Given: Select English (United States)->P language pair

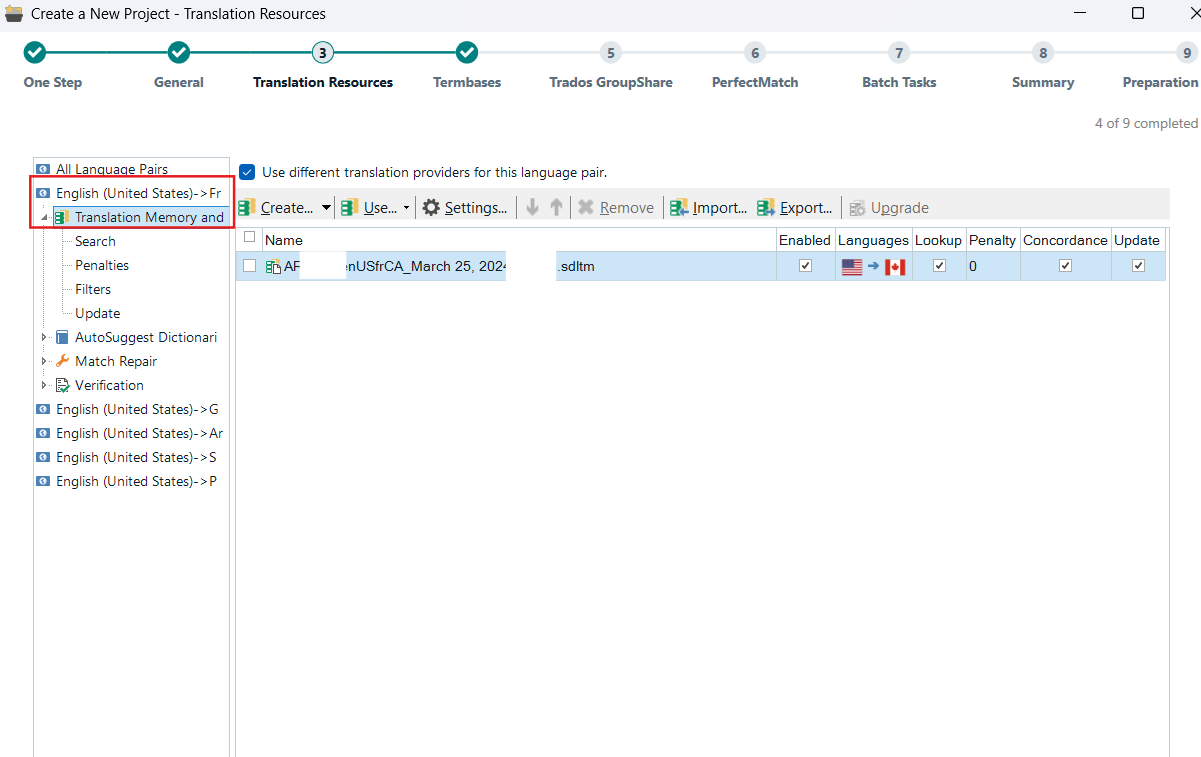Looking at the screenshot, I should (136, 481).
